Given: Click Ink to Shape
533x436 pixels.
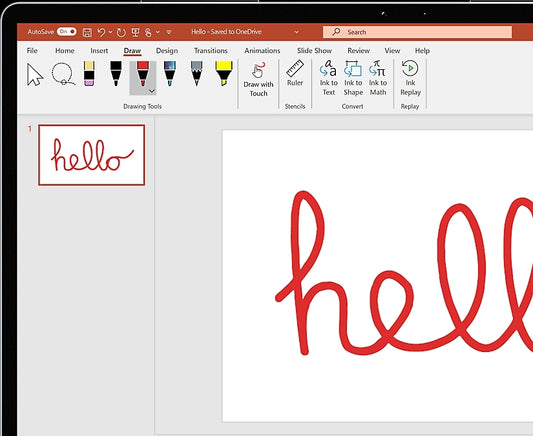Looking at the screenshot, I should 353,78.
